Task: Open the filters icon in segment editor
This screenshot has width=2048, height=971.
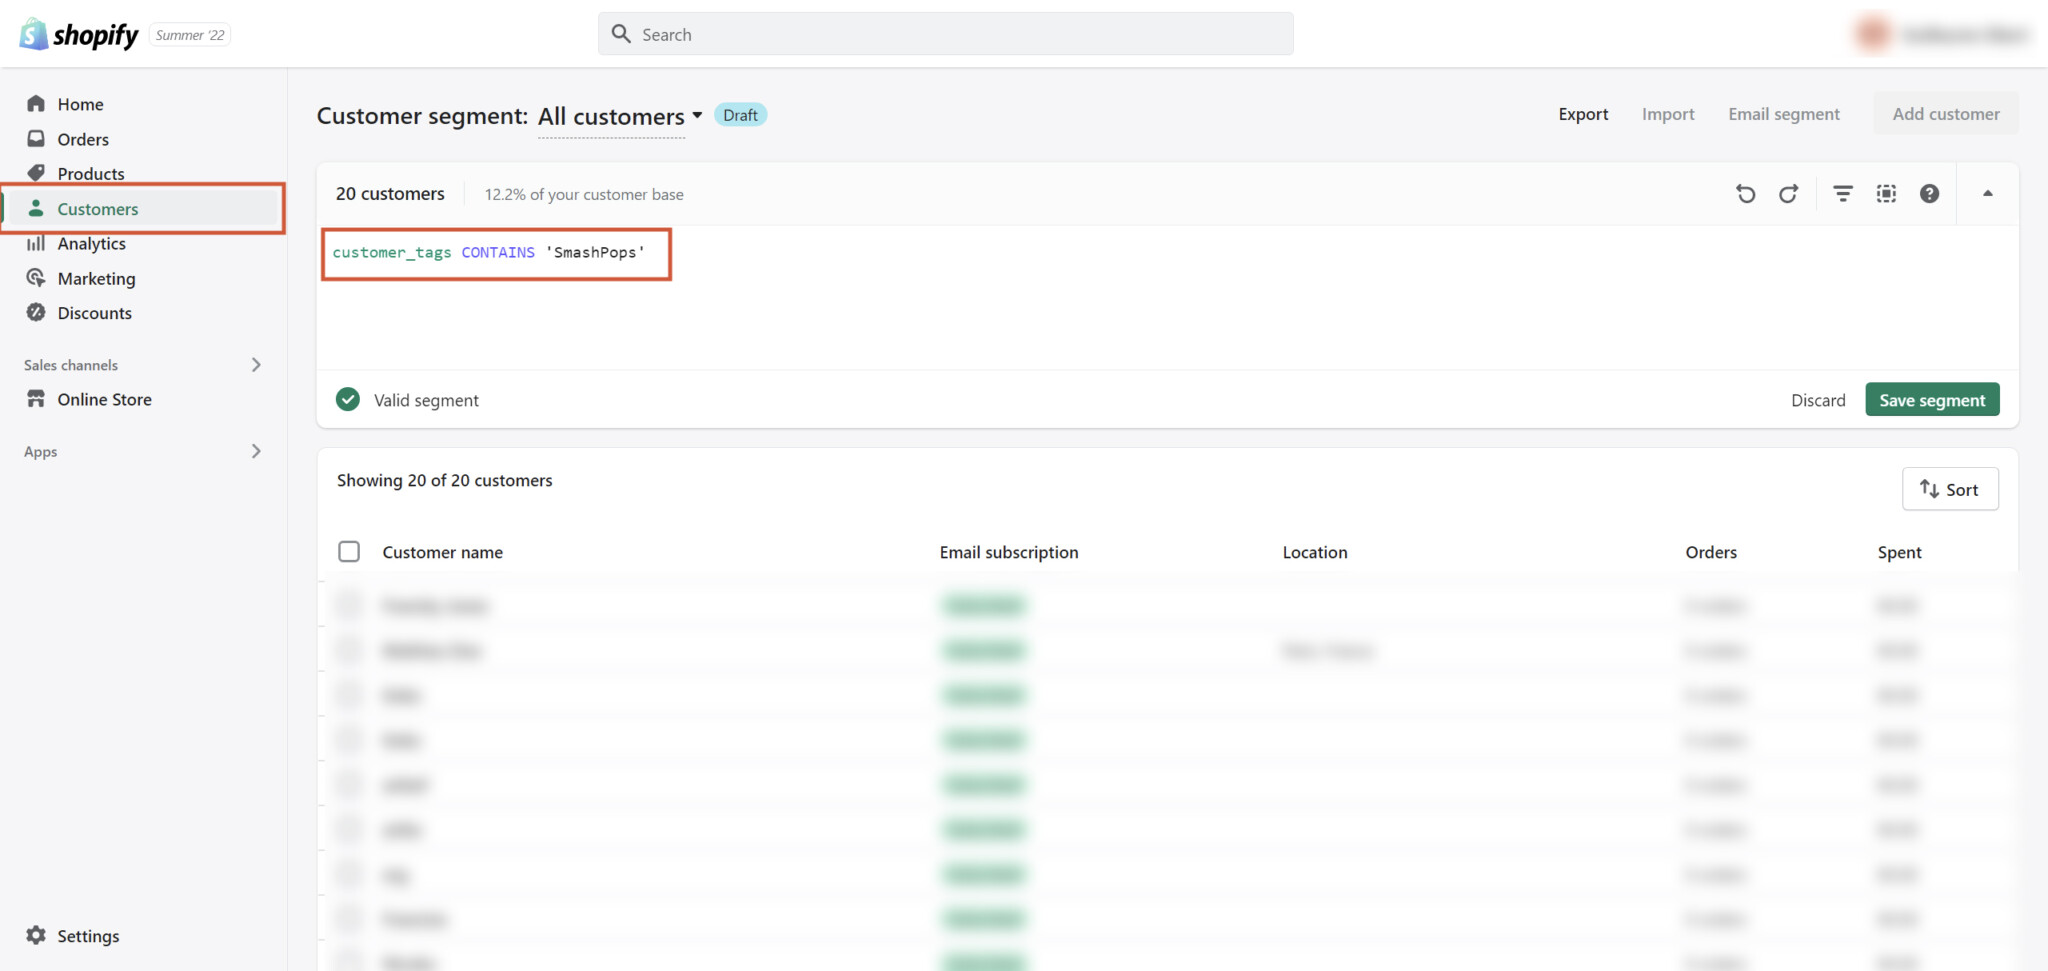Action: tap(1842, 194)
